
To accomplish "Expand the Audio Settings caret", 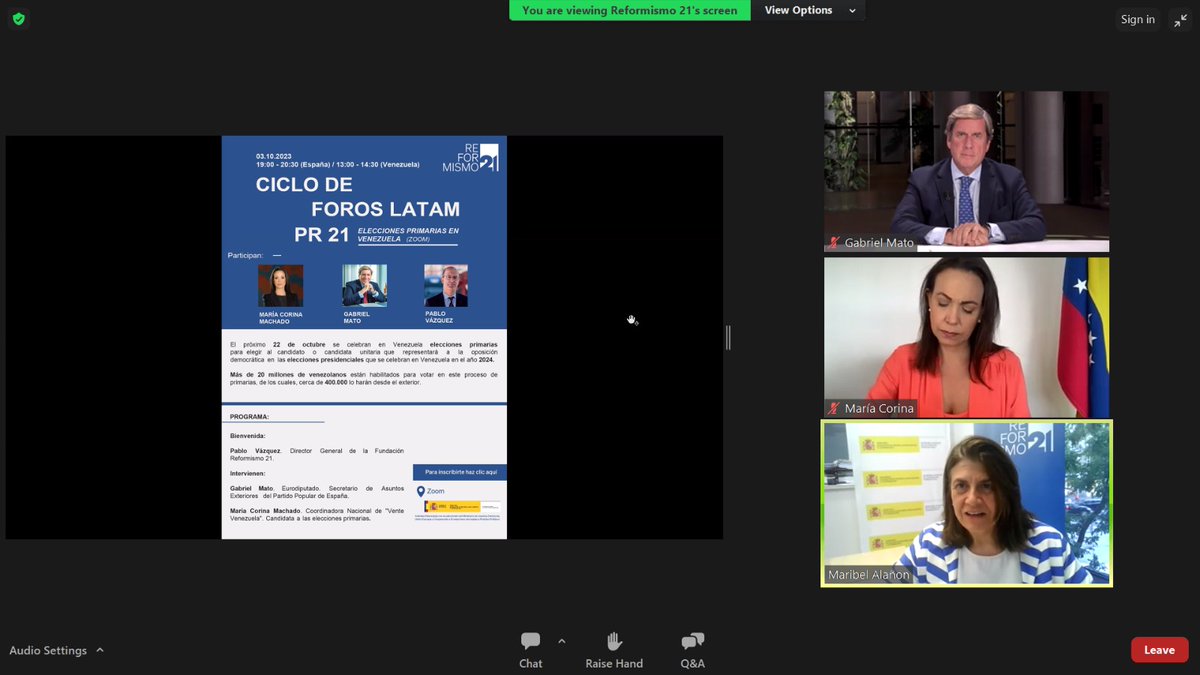I will (100, 650).
